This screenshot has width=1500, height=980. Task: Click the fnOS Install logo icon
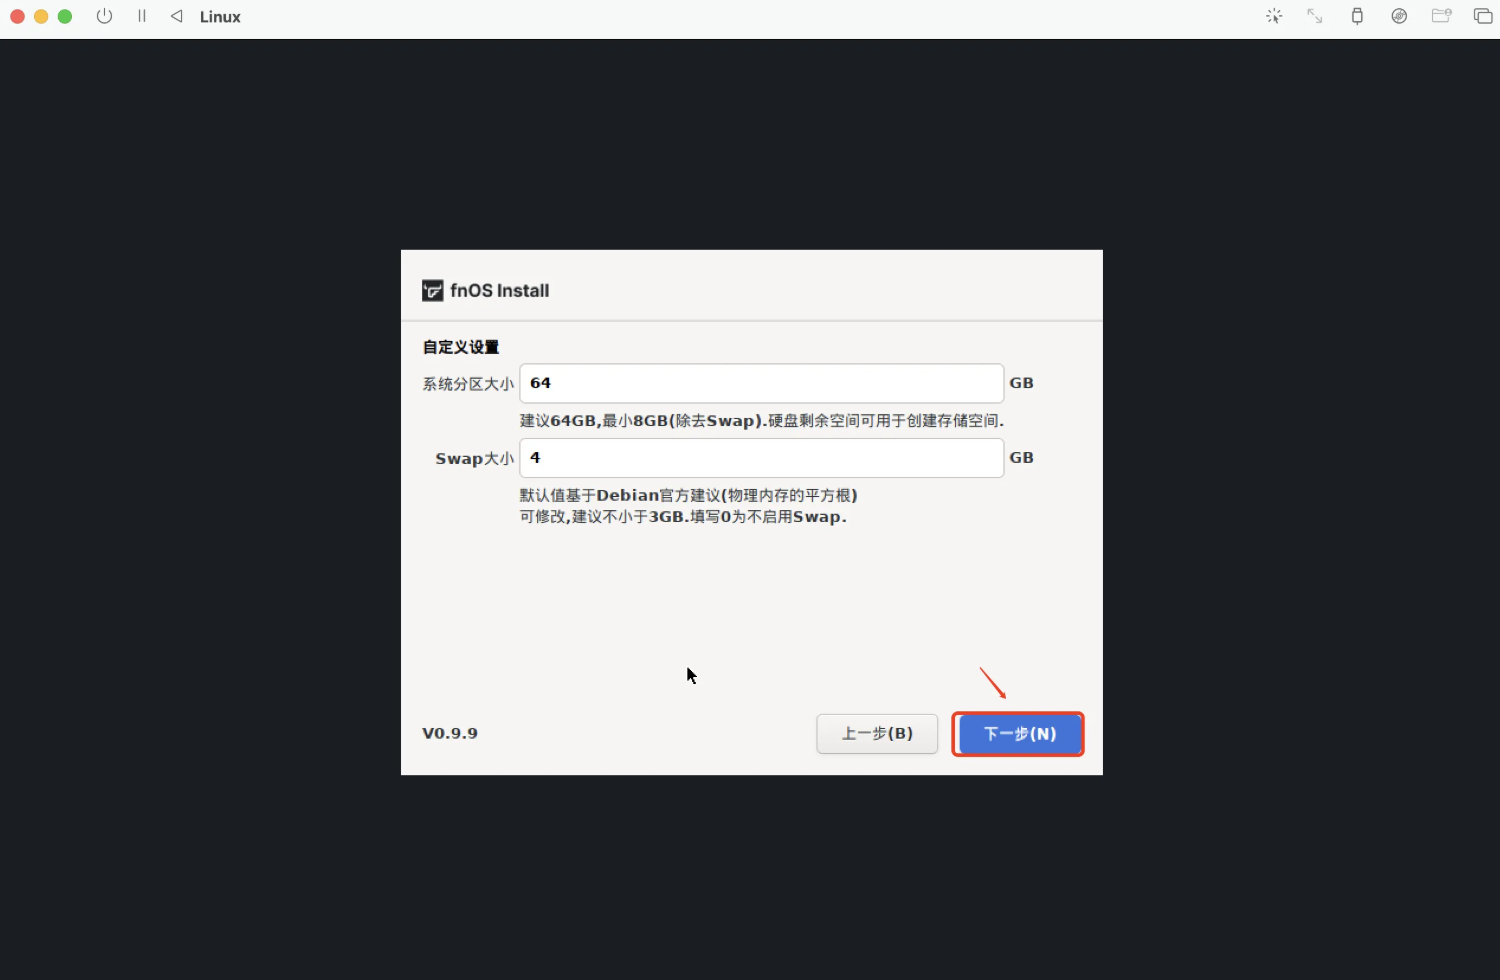[433, 291]
